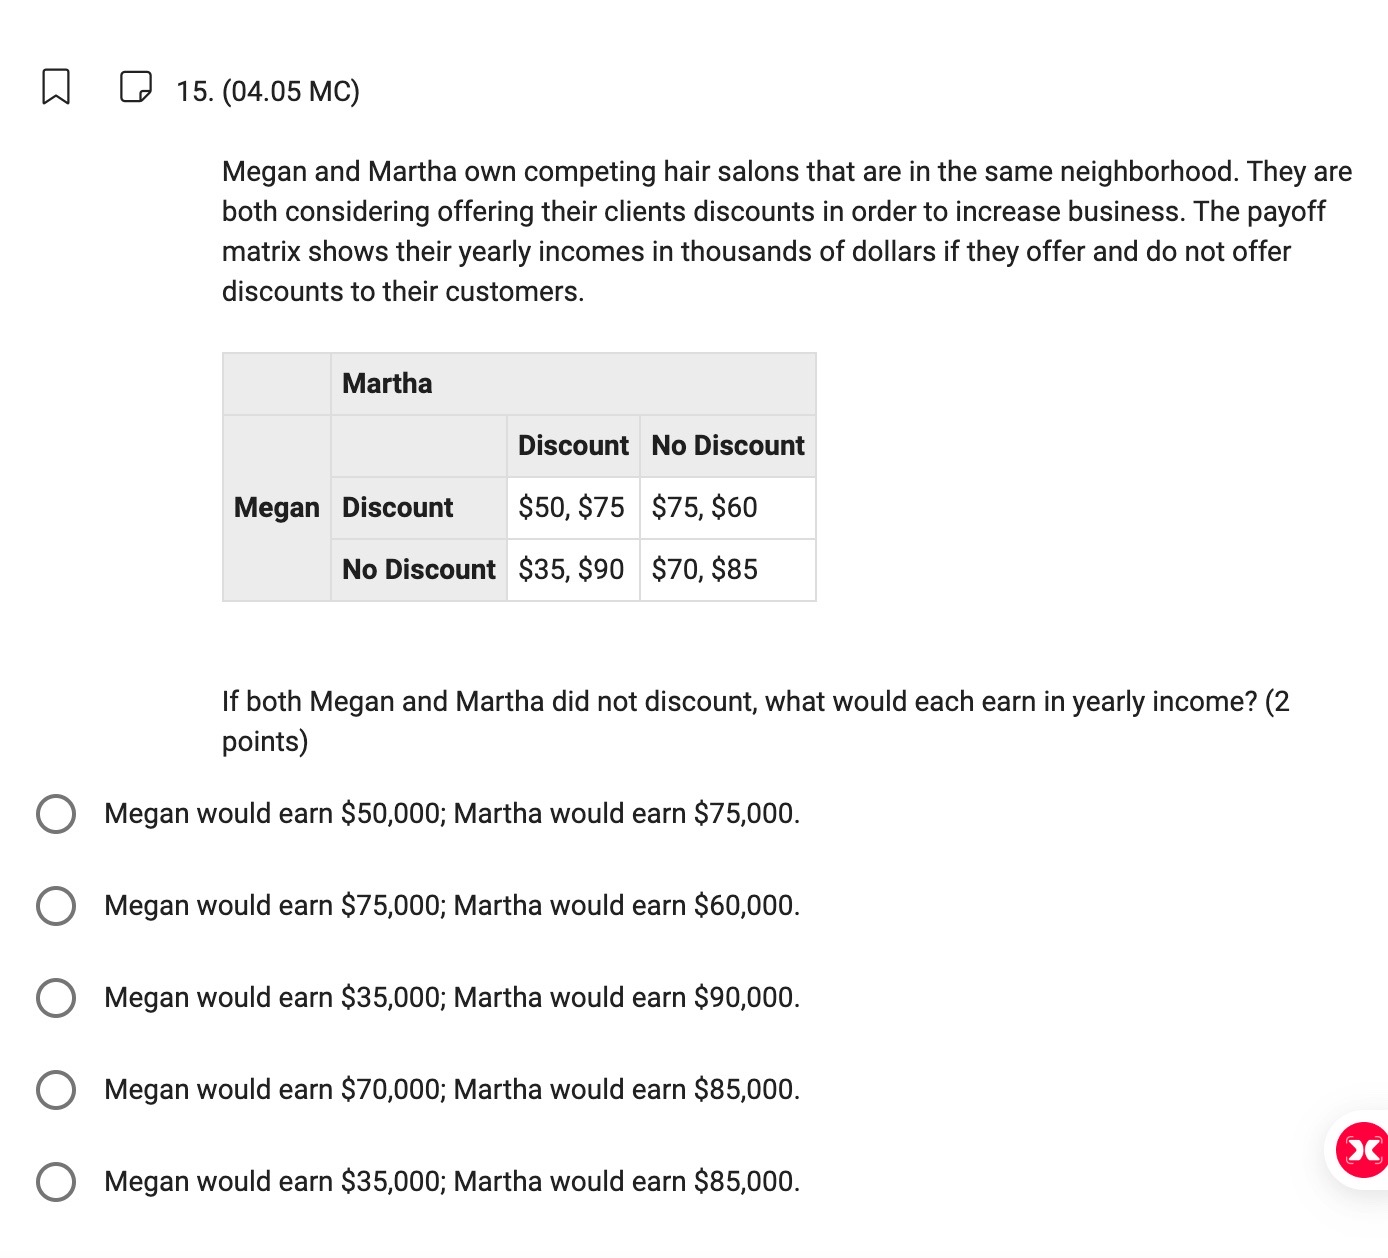Click the Megan row label in the table
1388x1258 pixels.
[x=276, y=508]
